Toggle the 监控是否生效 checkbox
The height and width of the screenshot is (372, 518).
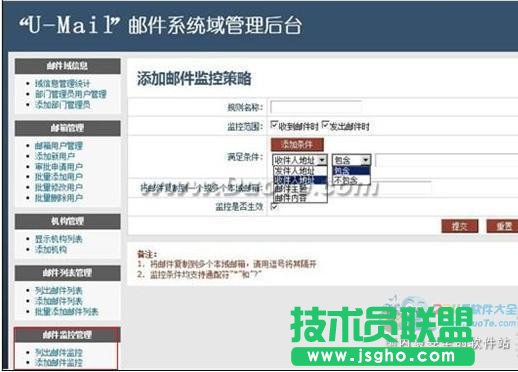[274, 207]
